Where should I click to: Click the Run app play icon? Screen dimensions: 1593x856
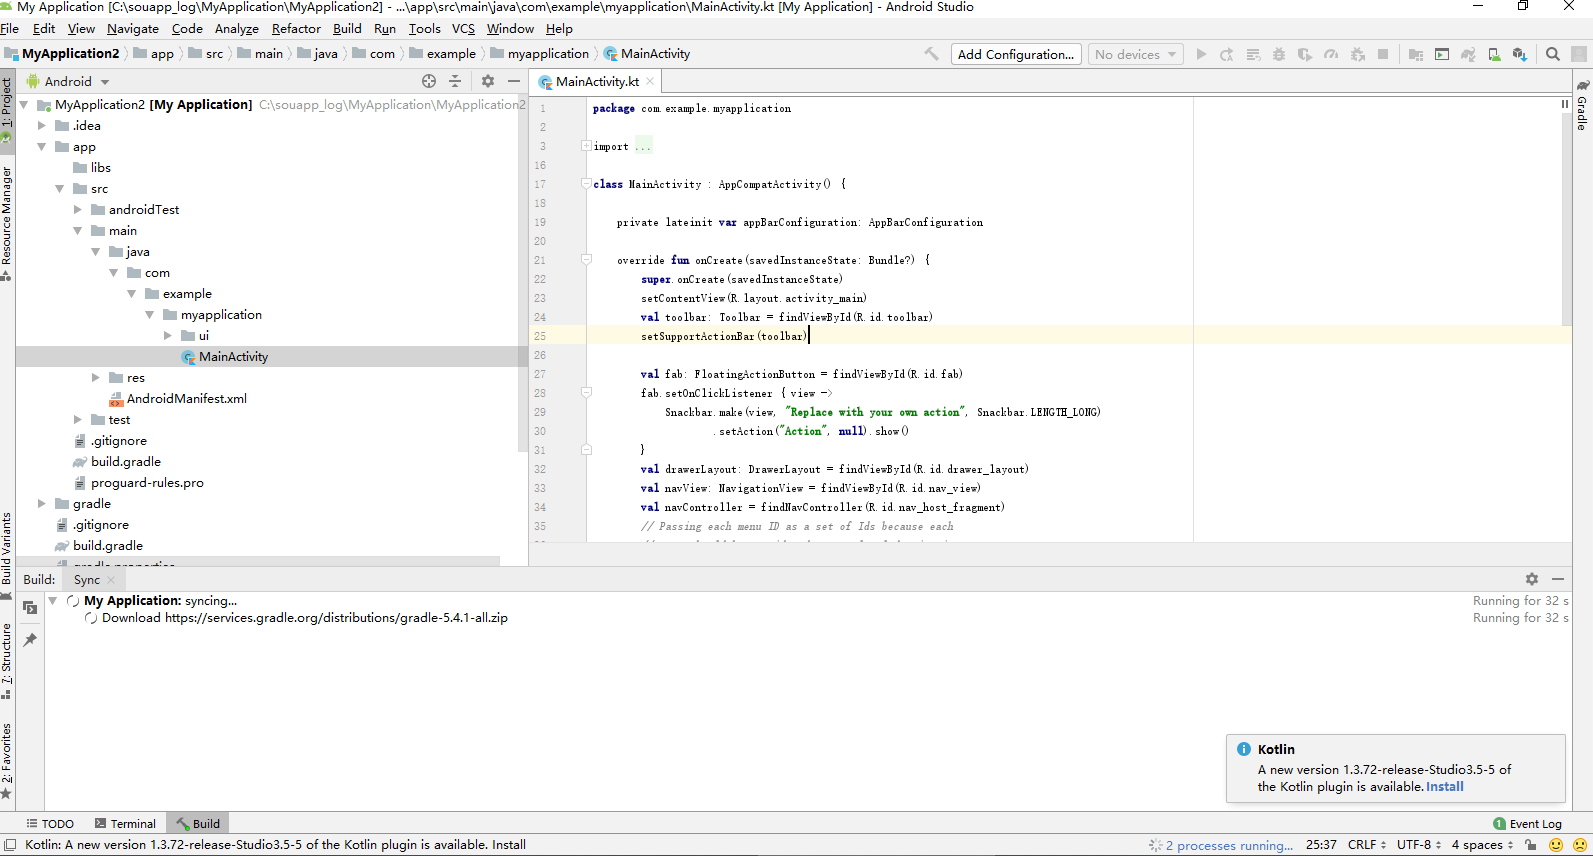point(1201,54)
